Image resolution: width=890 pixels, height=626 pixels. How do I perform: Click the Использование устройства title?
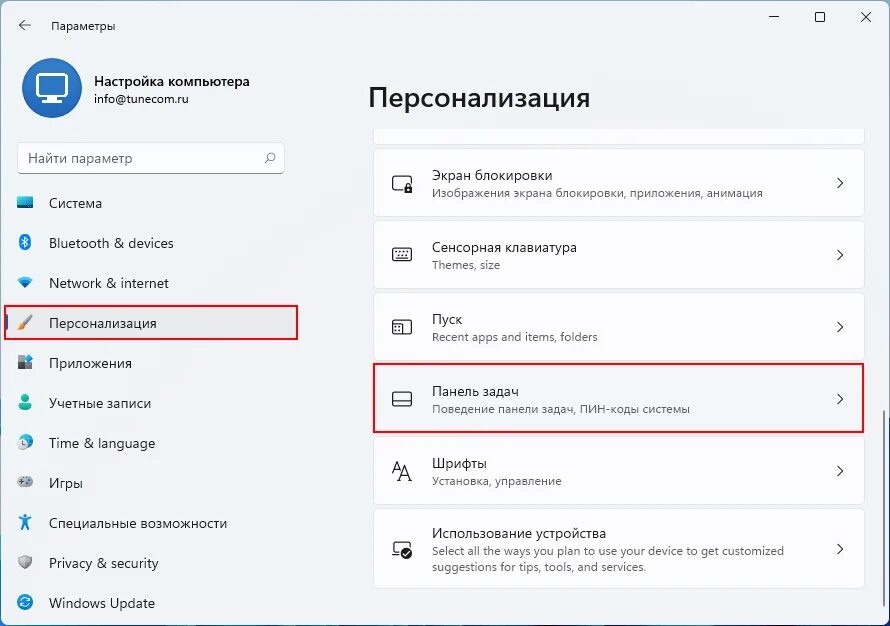(519, 533)
